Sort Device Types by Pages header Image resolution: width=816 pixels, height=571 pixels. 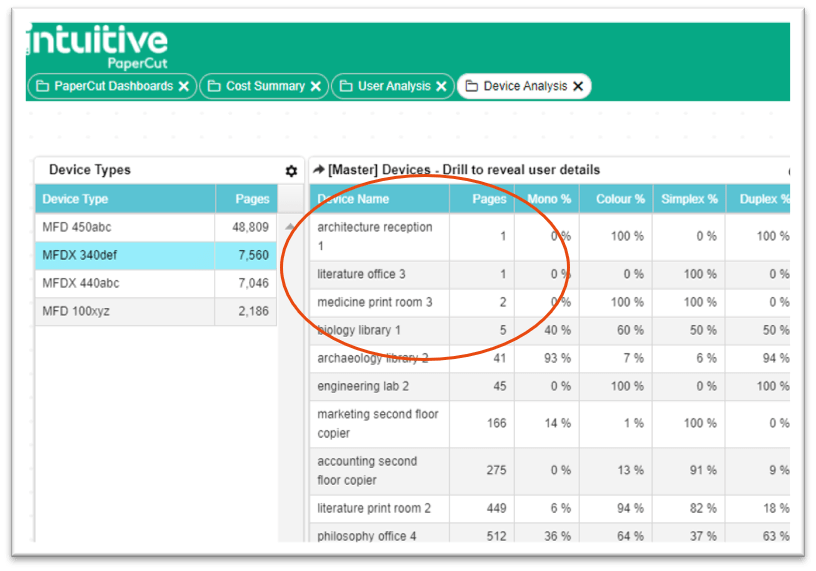click(x=246, y=199)
